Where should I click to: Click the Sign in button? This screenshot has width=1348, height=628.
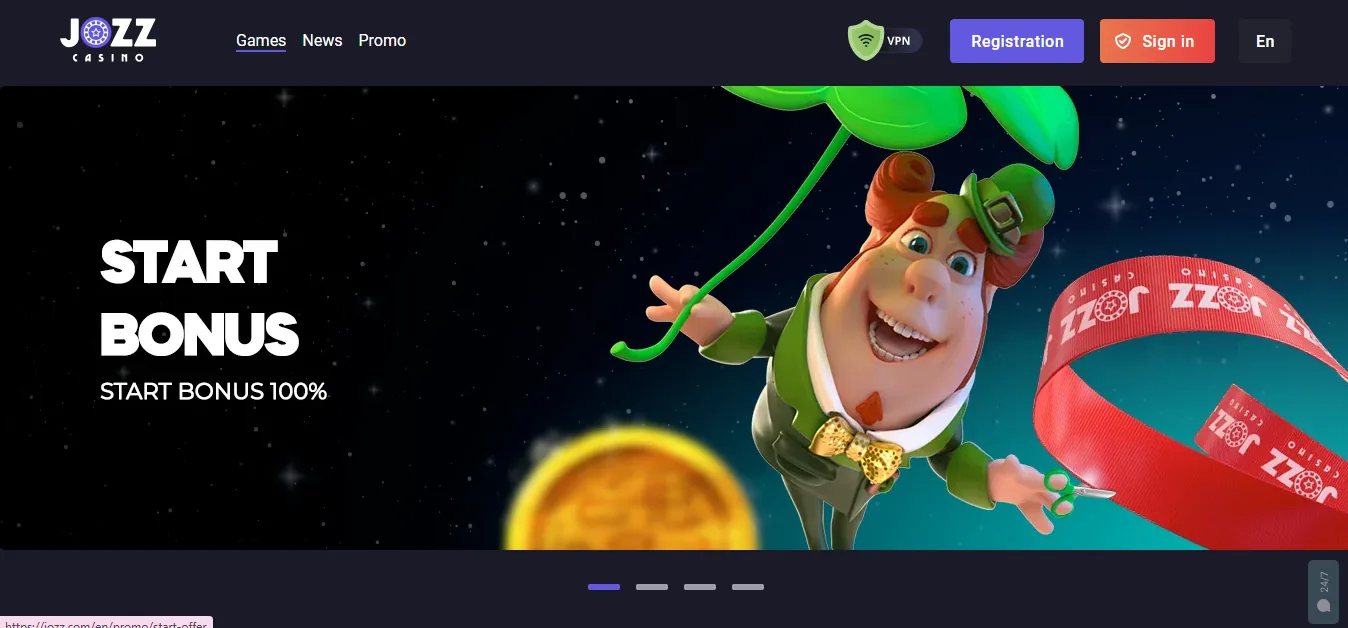[x=1157, y=41]
